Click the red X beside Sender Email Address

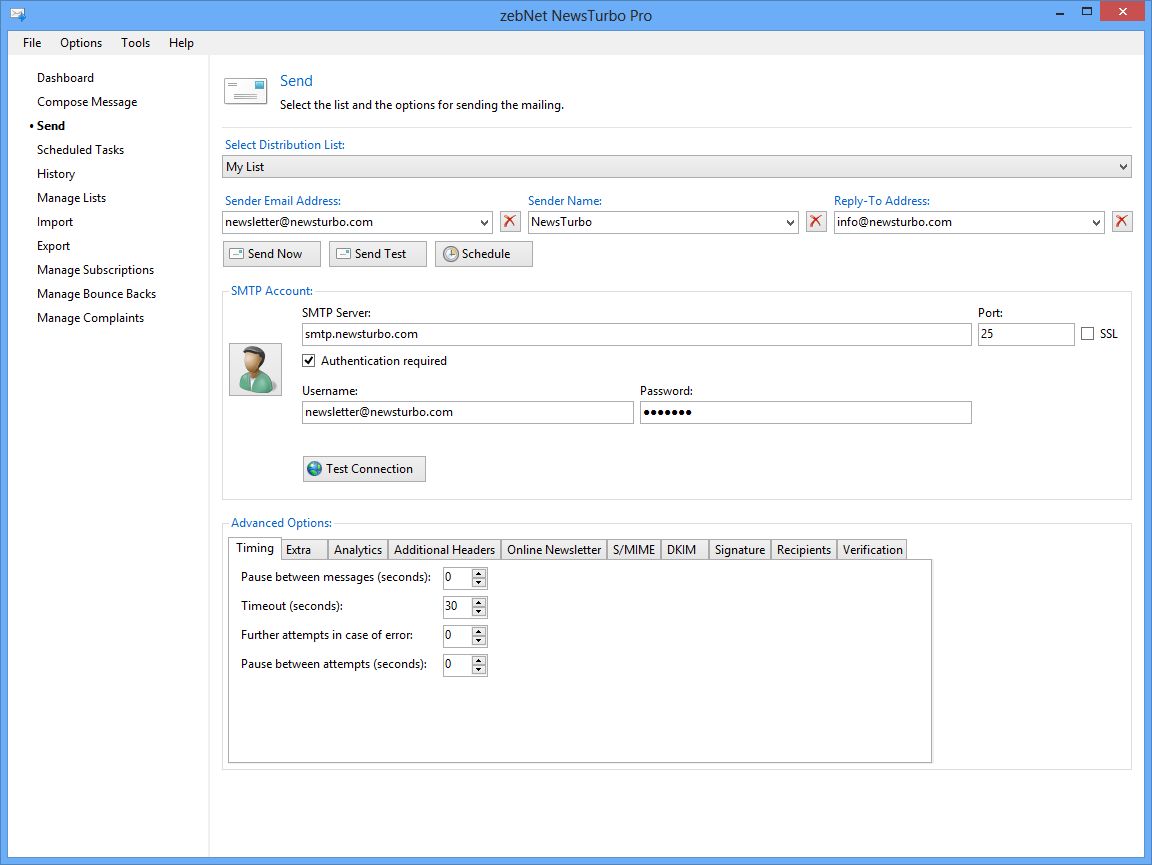click(x=510, y=222)
